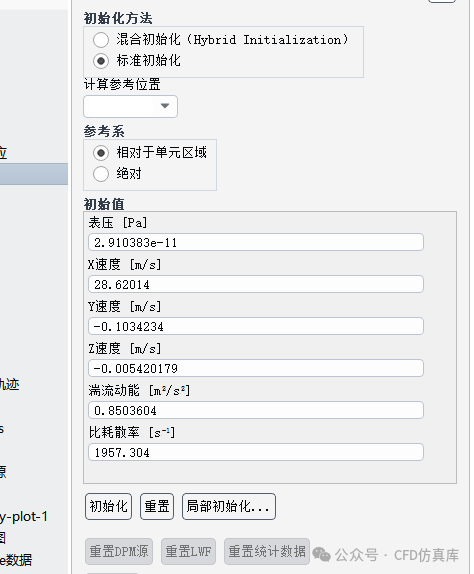Screen dimensions: 474x574
Task: Open the 计算参考位置 dropdown
Action: [130, 106]
